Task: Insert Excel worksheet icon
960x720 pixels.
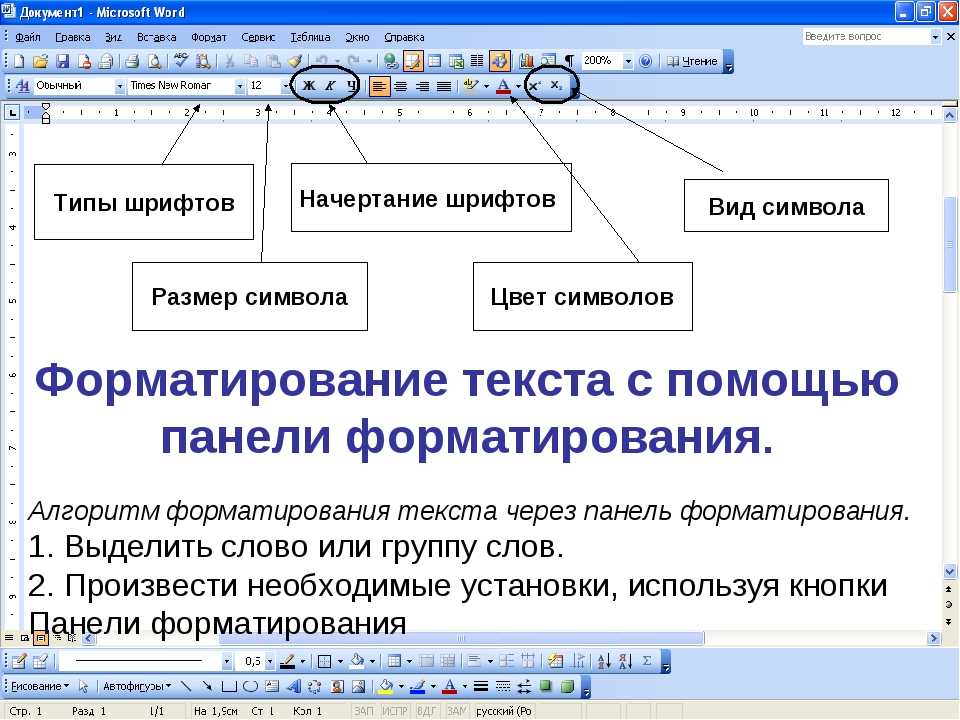Action: click(456, 61)
